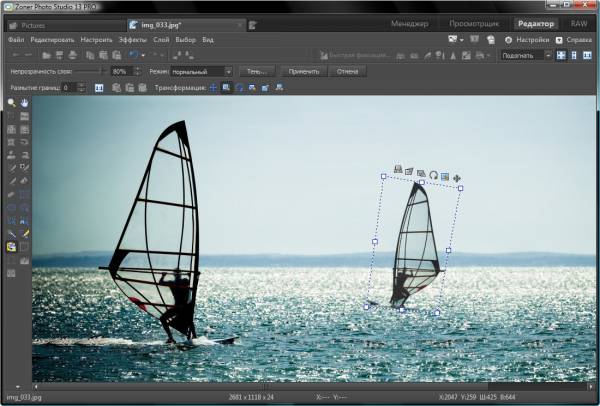
Task: Switch to the Просмотрщик tab
Action: (472, 23)
